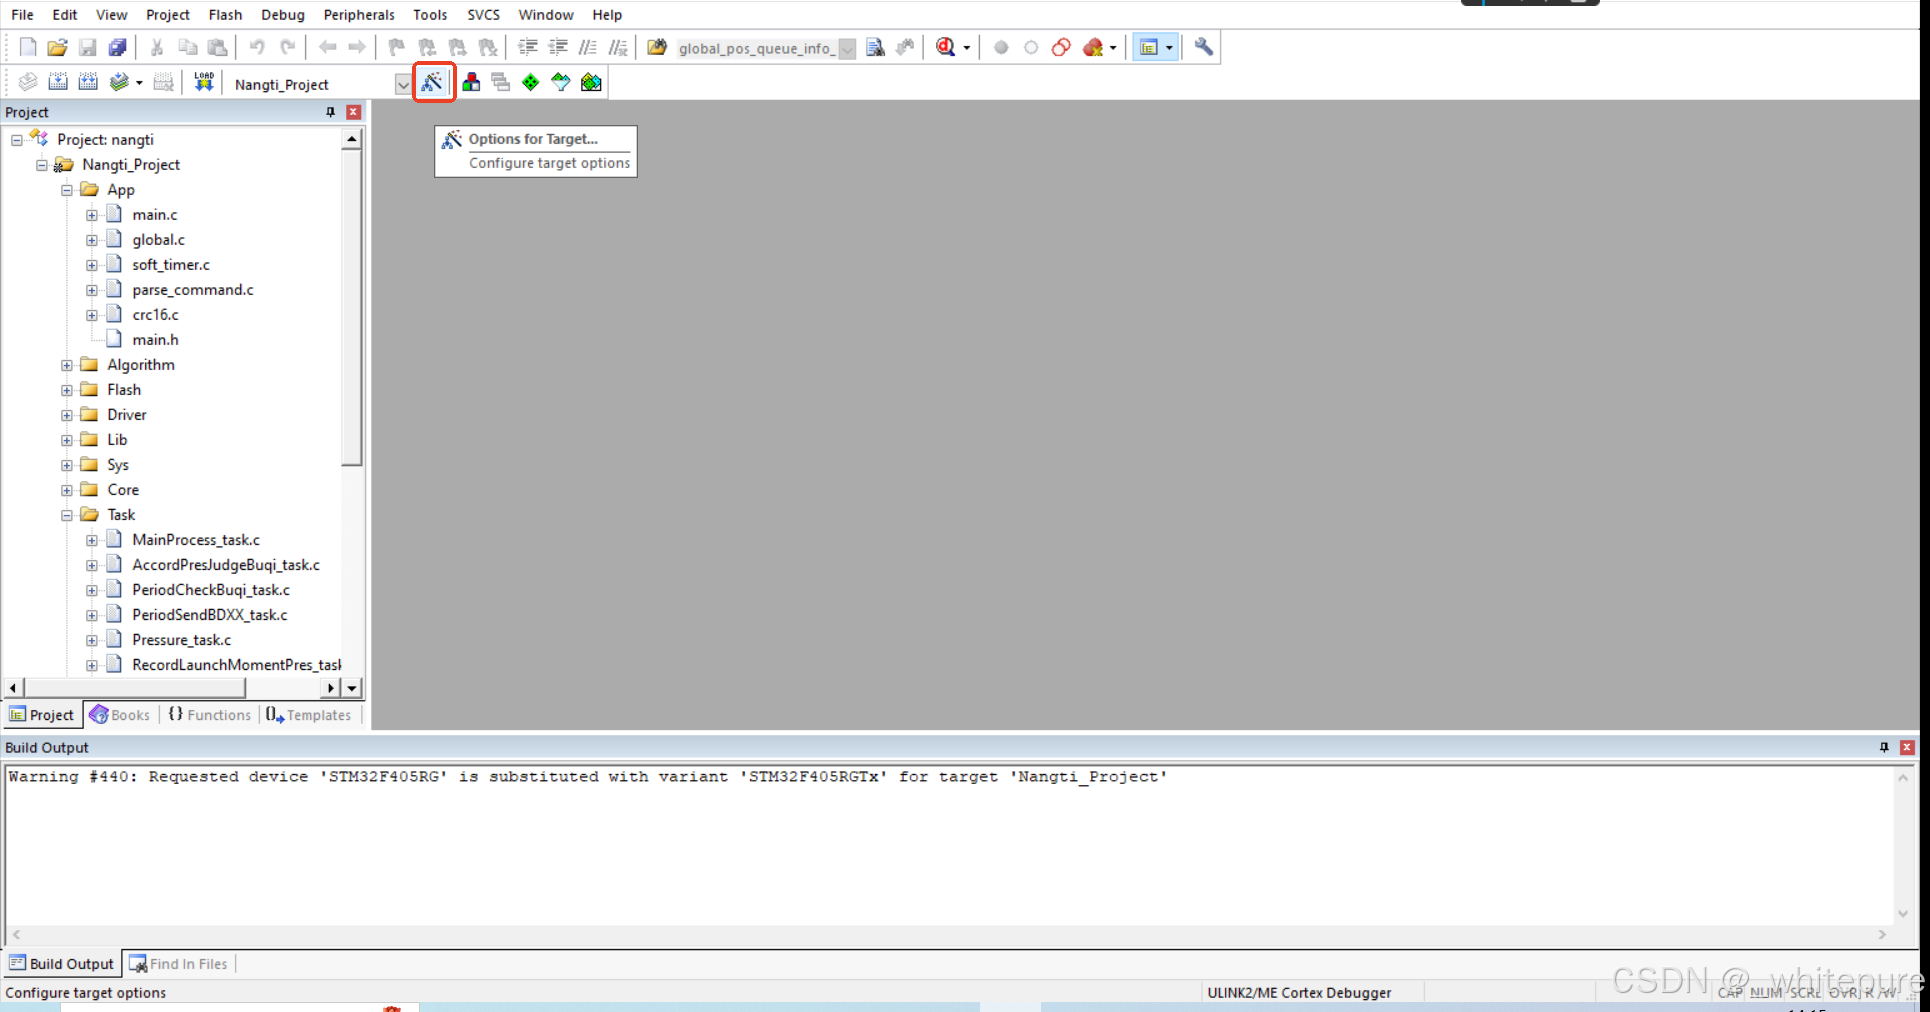Insert a bookmark with the flag icon
This screenshot has height=1012, width=1930.
pyautogui.click(x=397, y=47)
